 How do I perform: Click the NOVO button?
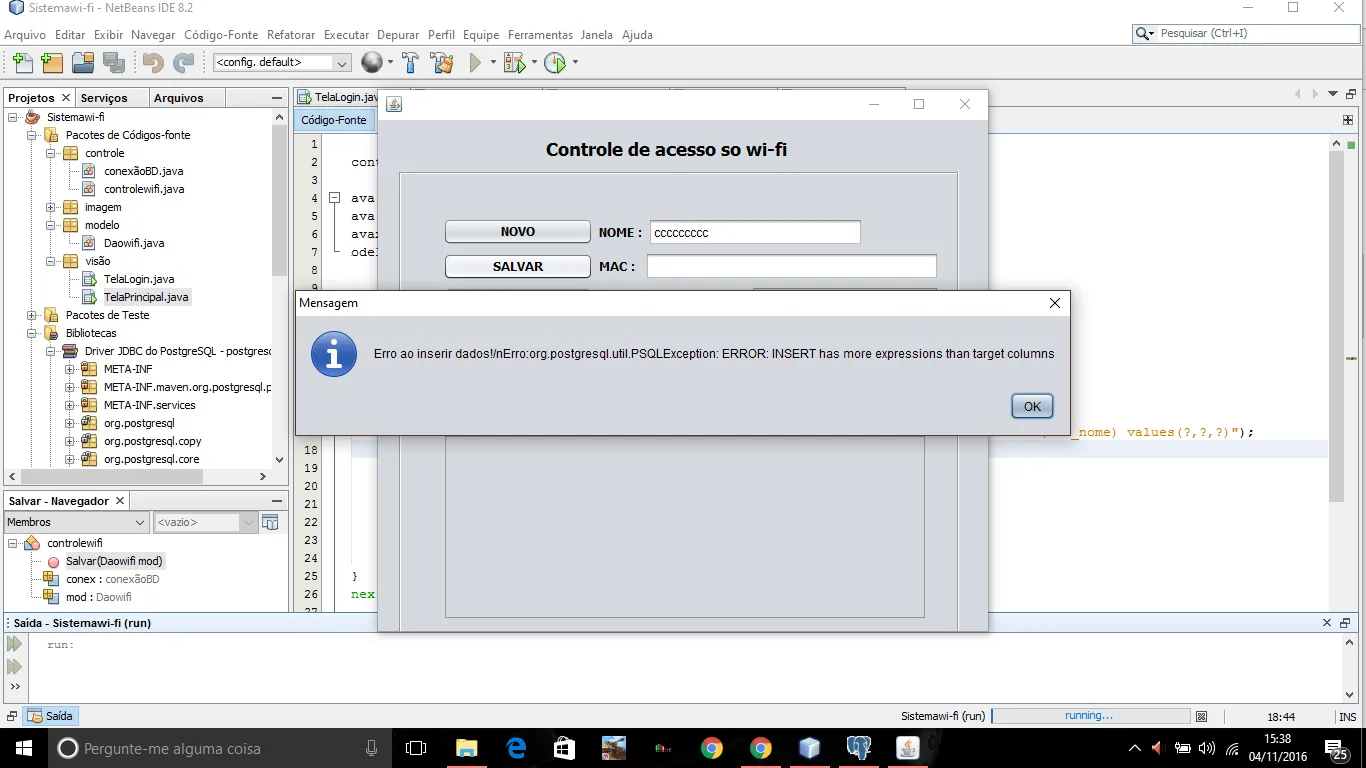(518, 232)
